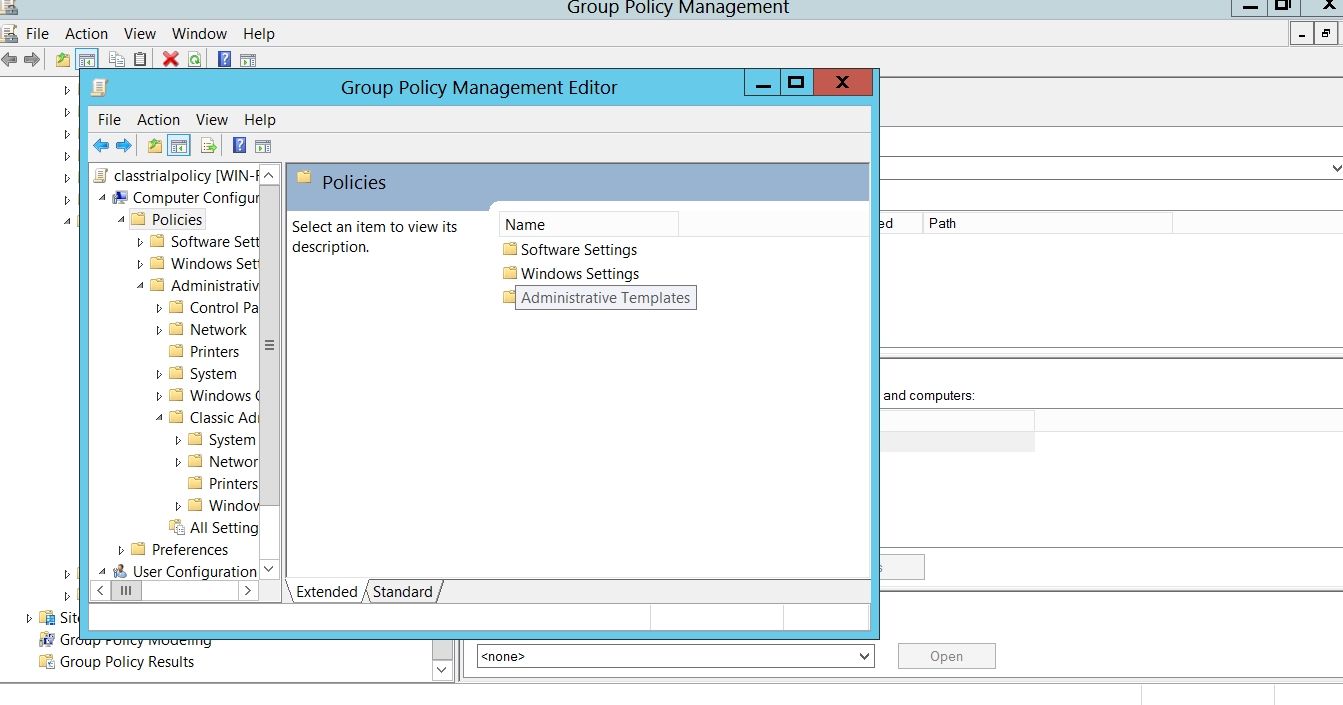This screenshot has height=705, width=1343.
Task: Open the <none> combo box dropdown
Action: pyautogui.click(x=864, y=657)
